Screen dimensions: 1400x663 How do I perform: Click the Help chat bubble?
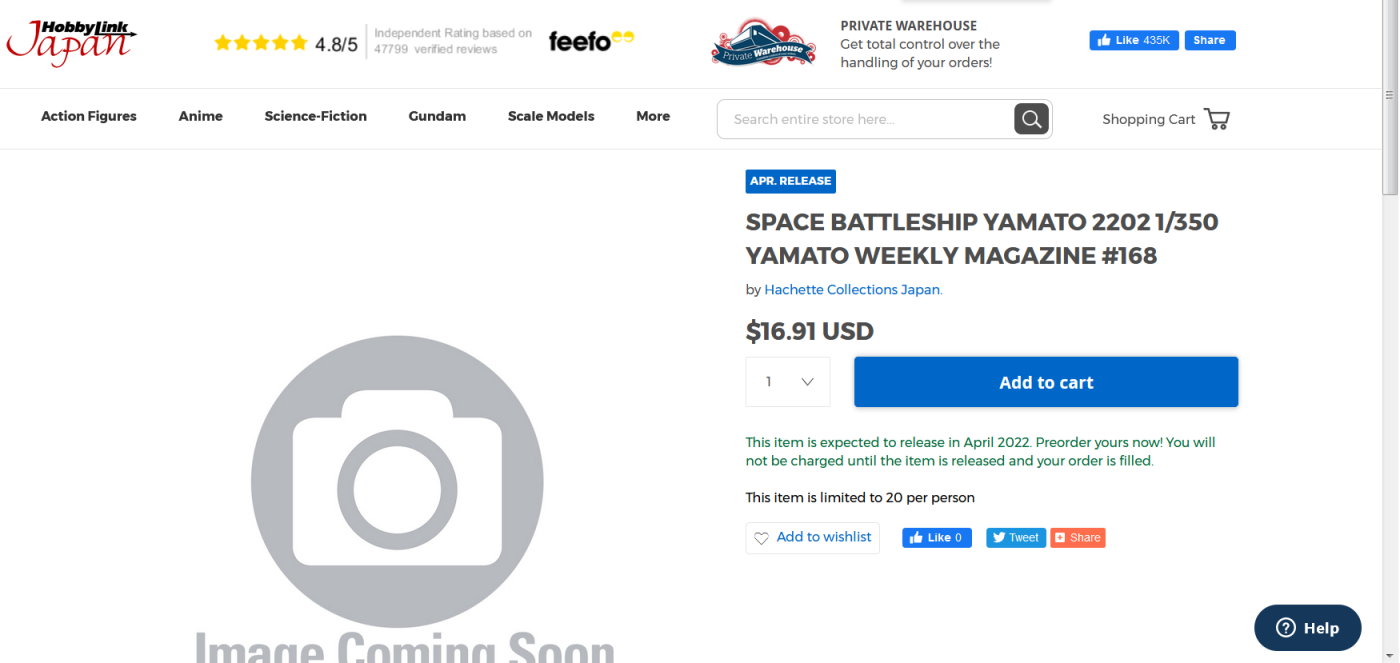tap(1307, 628)
